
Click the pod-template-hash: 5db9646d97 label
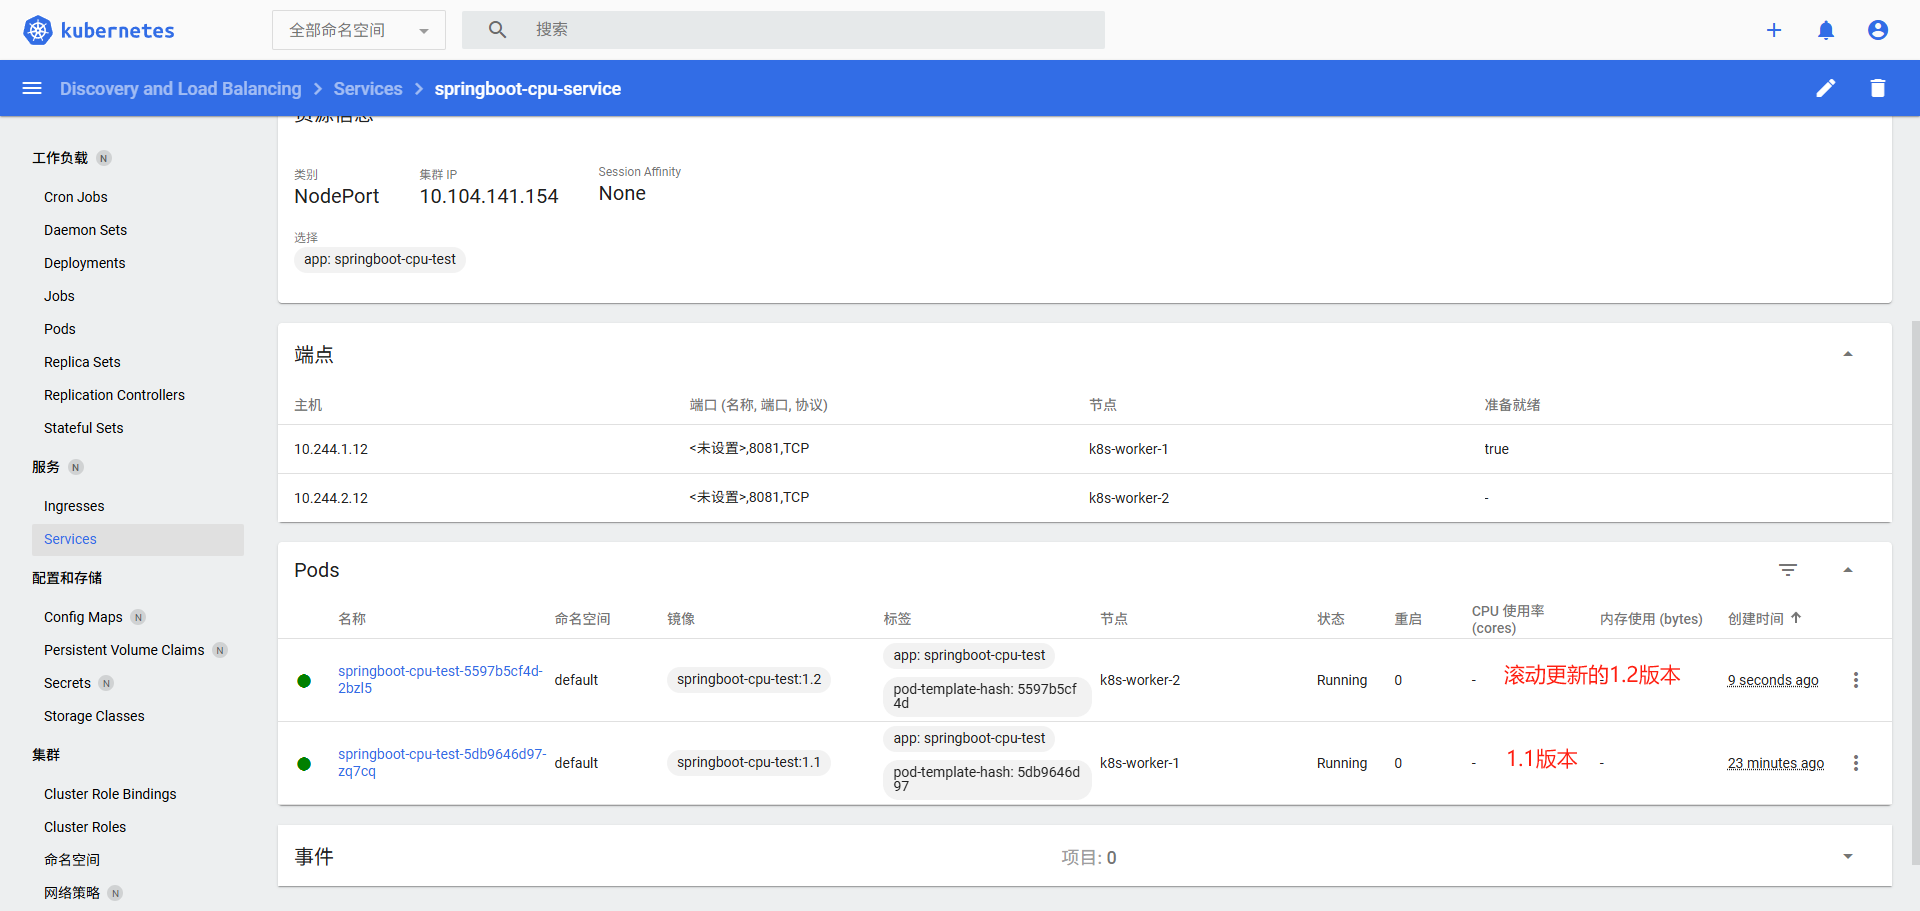[x=987, y=779]
